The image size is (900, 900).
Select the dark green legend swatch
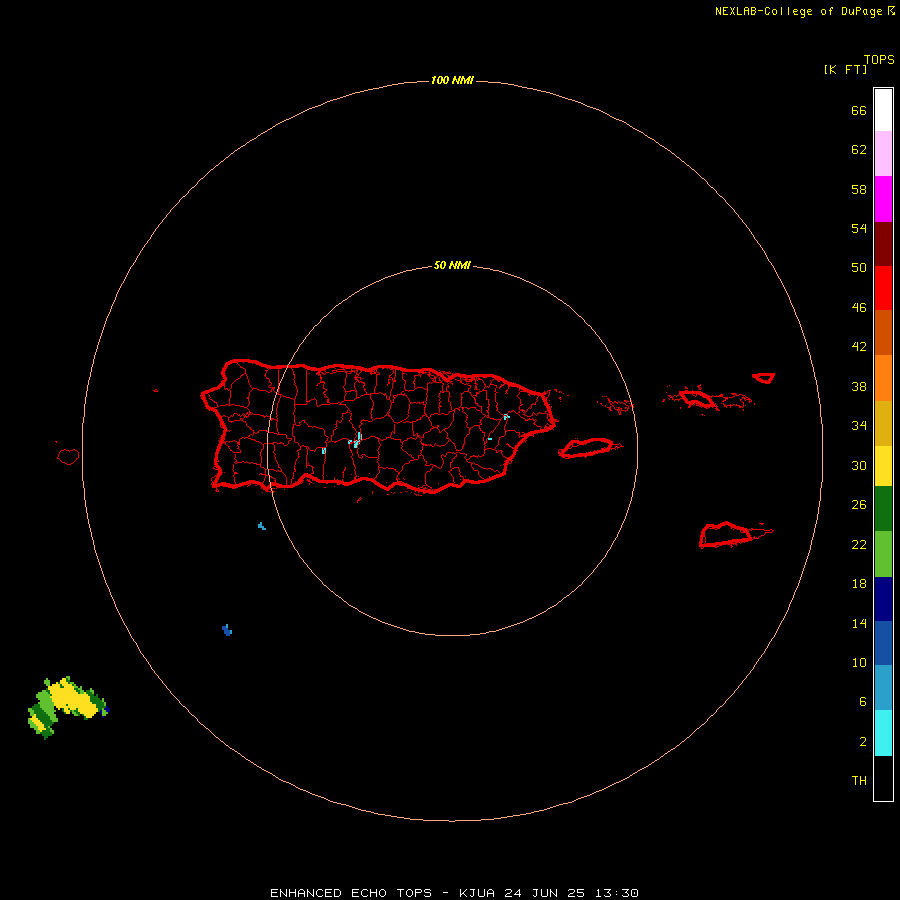point(883,509)
